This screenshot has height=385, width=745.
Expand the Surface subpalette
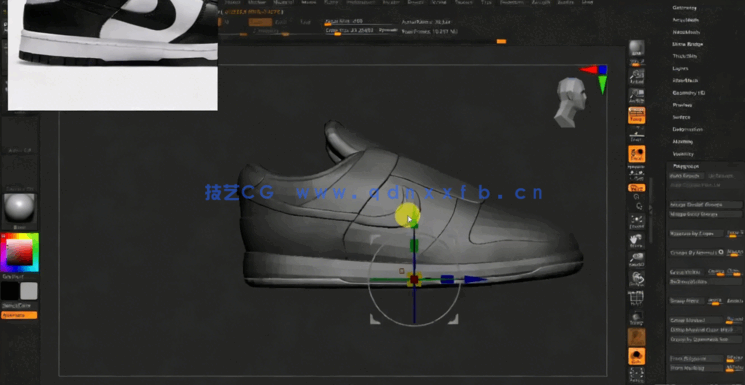click(681, 117)
